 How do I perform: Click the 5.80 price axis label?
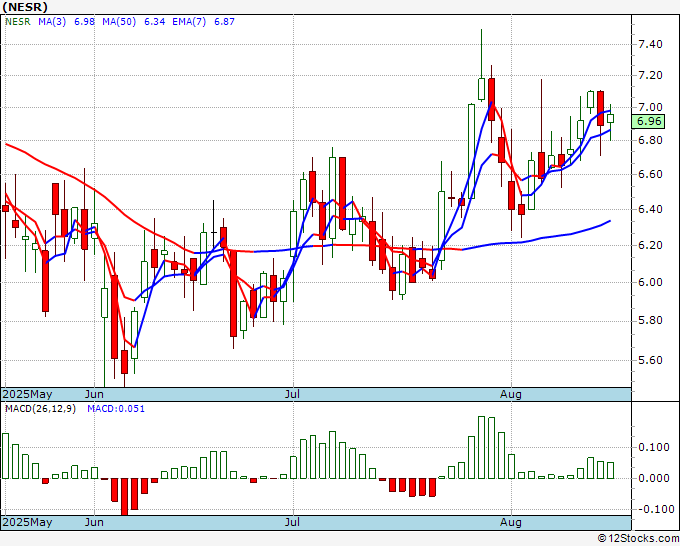650,320
